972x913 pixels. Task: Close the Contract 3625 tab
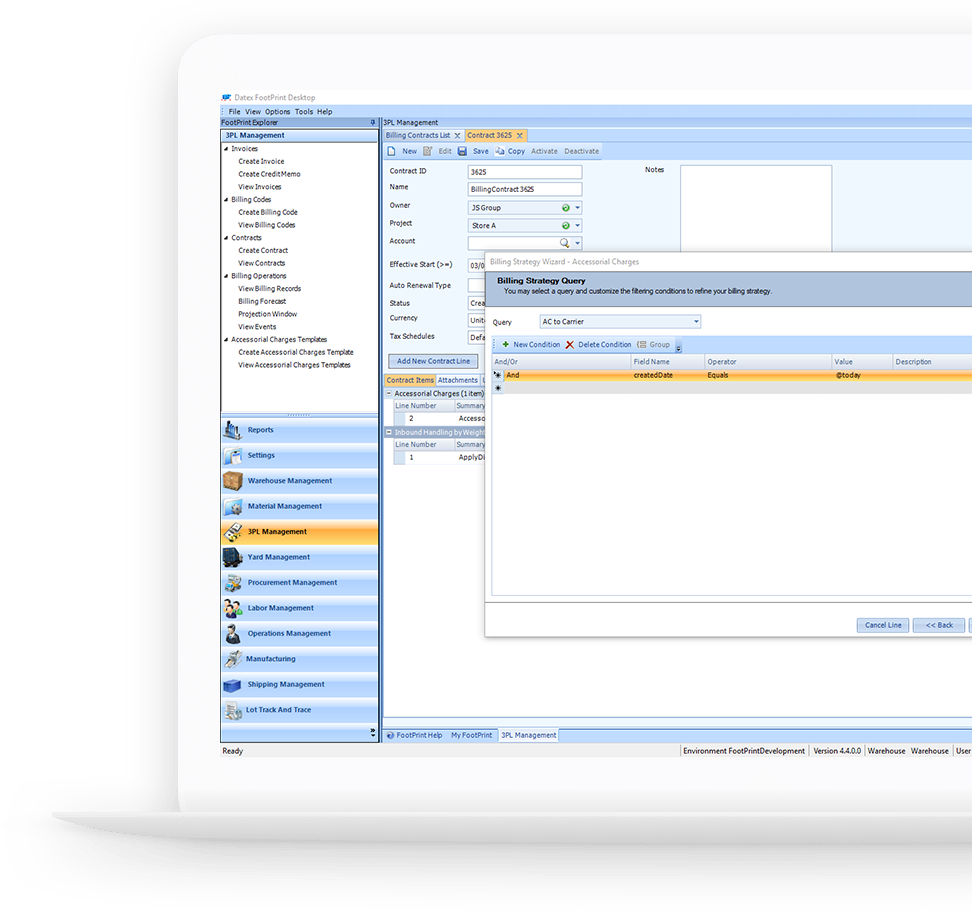519,136
